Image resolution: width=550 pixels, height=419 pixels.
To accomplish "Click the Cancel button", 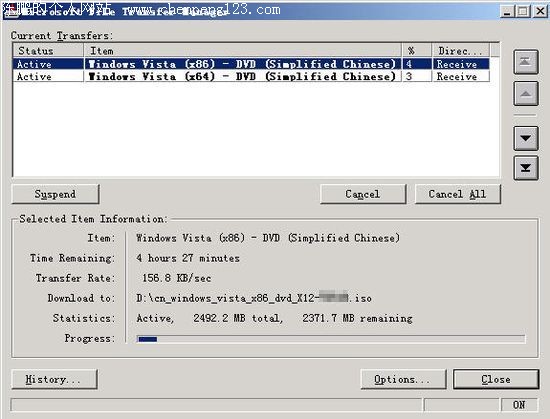I will [363, 194].
